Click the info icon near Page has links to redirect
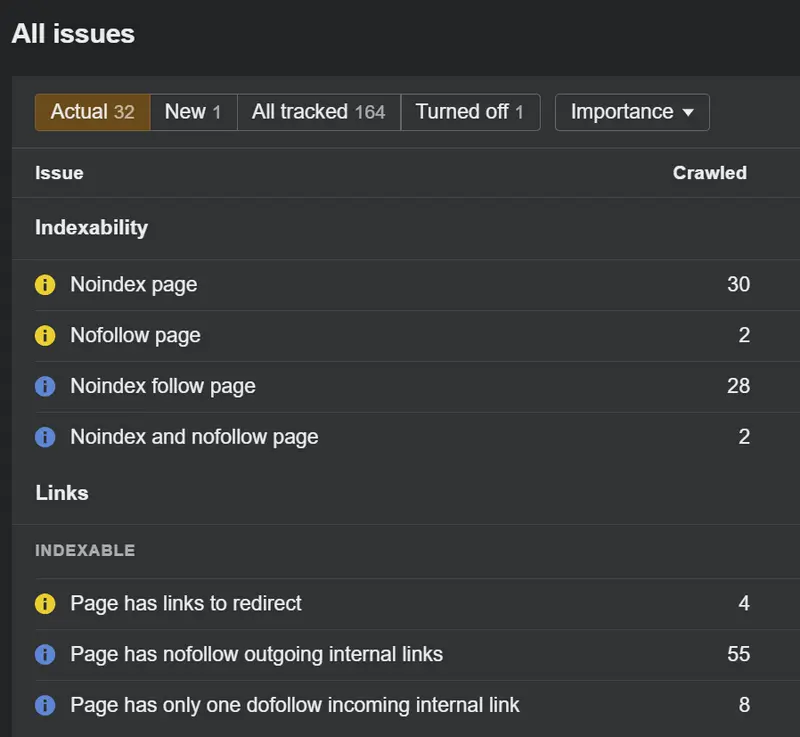The width and height of the screenshot is (800, 737). pyautogui.click(x=44, y=604)
